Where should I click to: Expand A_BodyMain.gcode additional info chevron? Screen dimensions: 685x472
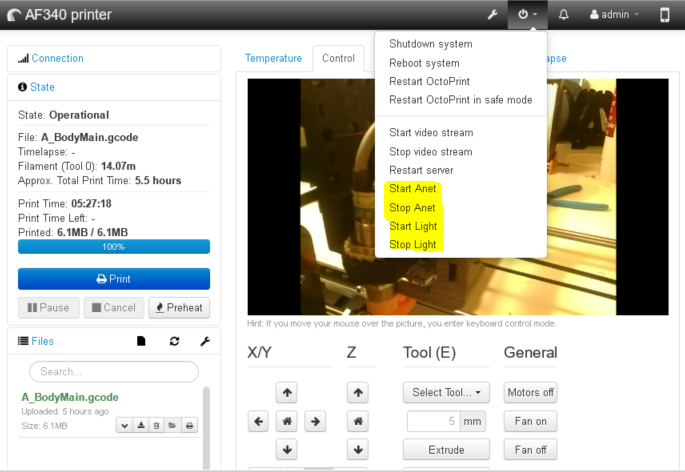[x=124, y=425]
